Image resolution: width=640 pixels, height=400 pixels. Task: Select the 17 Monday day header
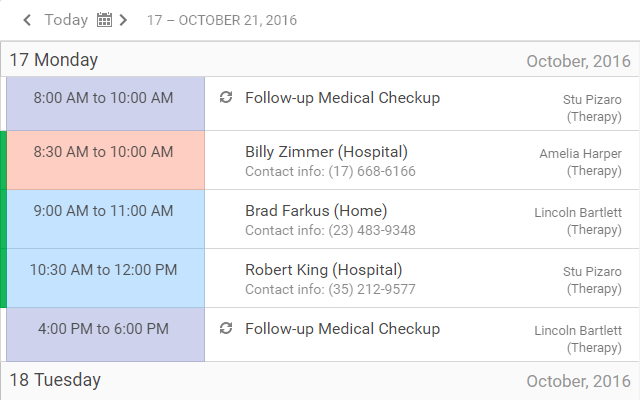point(54,60)
